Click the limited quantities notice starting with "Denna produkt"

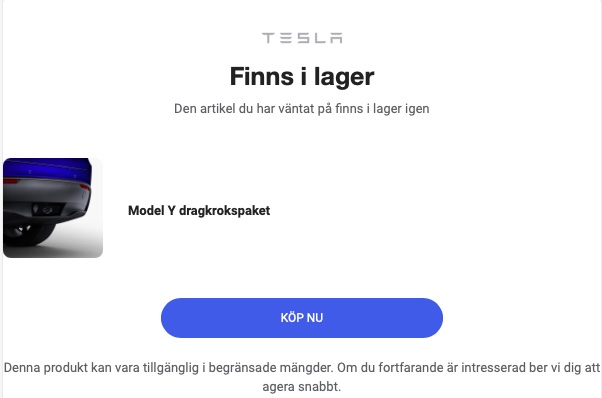pyautogui.click(x=302, y=377)
